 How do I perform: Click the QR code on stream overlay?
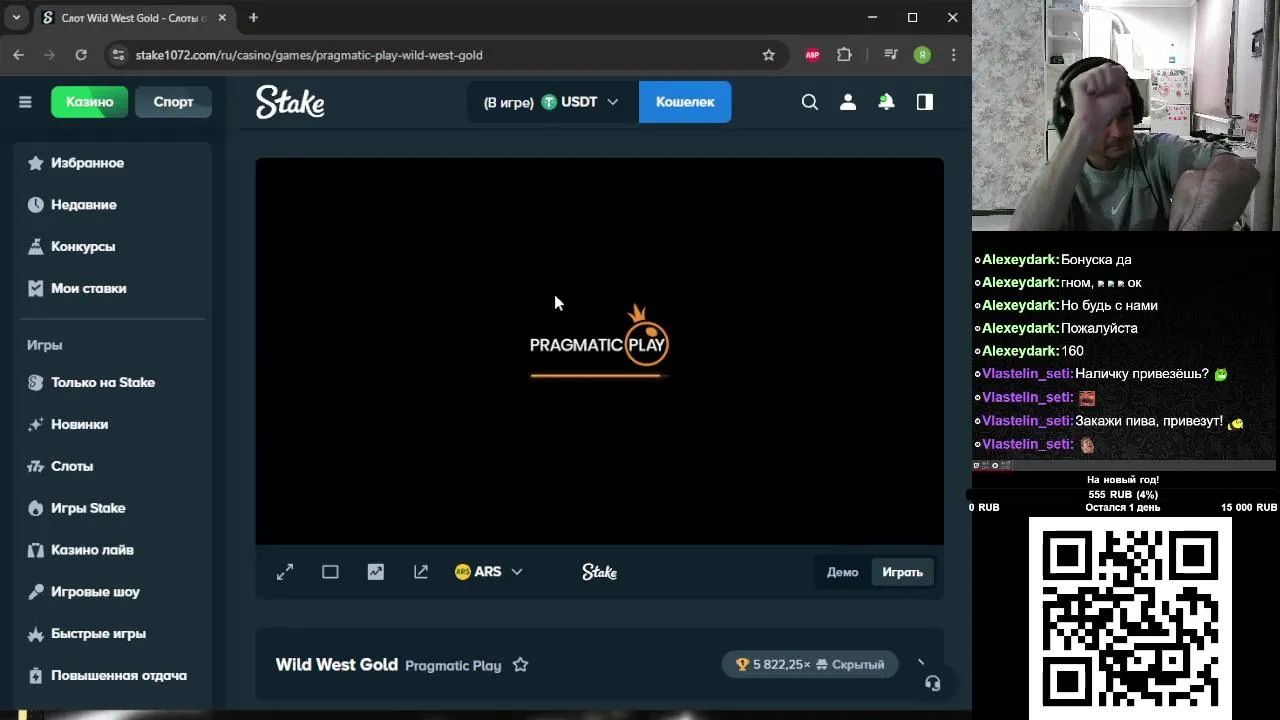tap(1130, 618)
